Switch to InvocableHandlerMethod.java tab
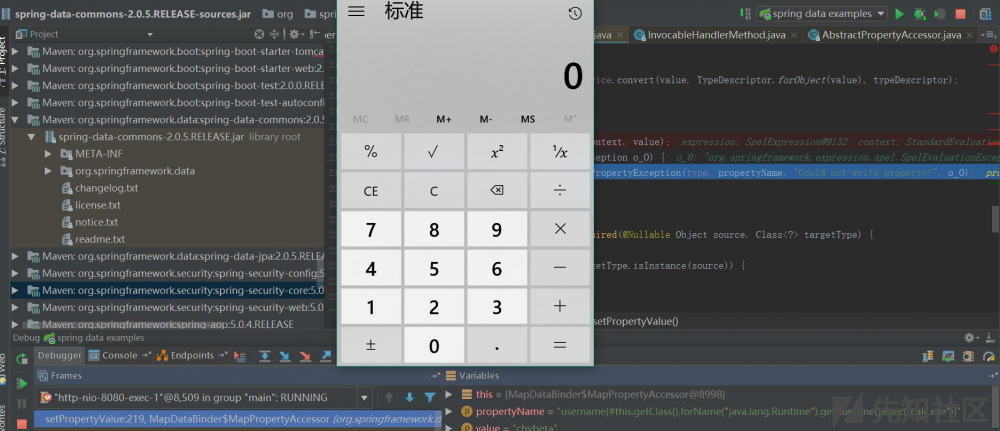The height and width of the screenshot is (431, 1000). pyautogui.click(x=716, y=34)
